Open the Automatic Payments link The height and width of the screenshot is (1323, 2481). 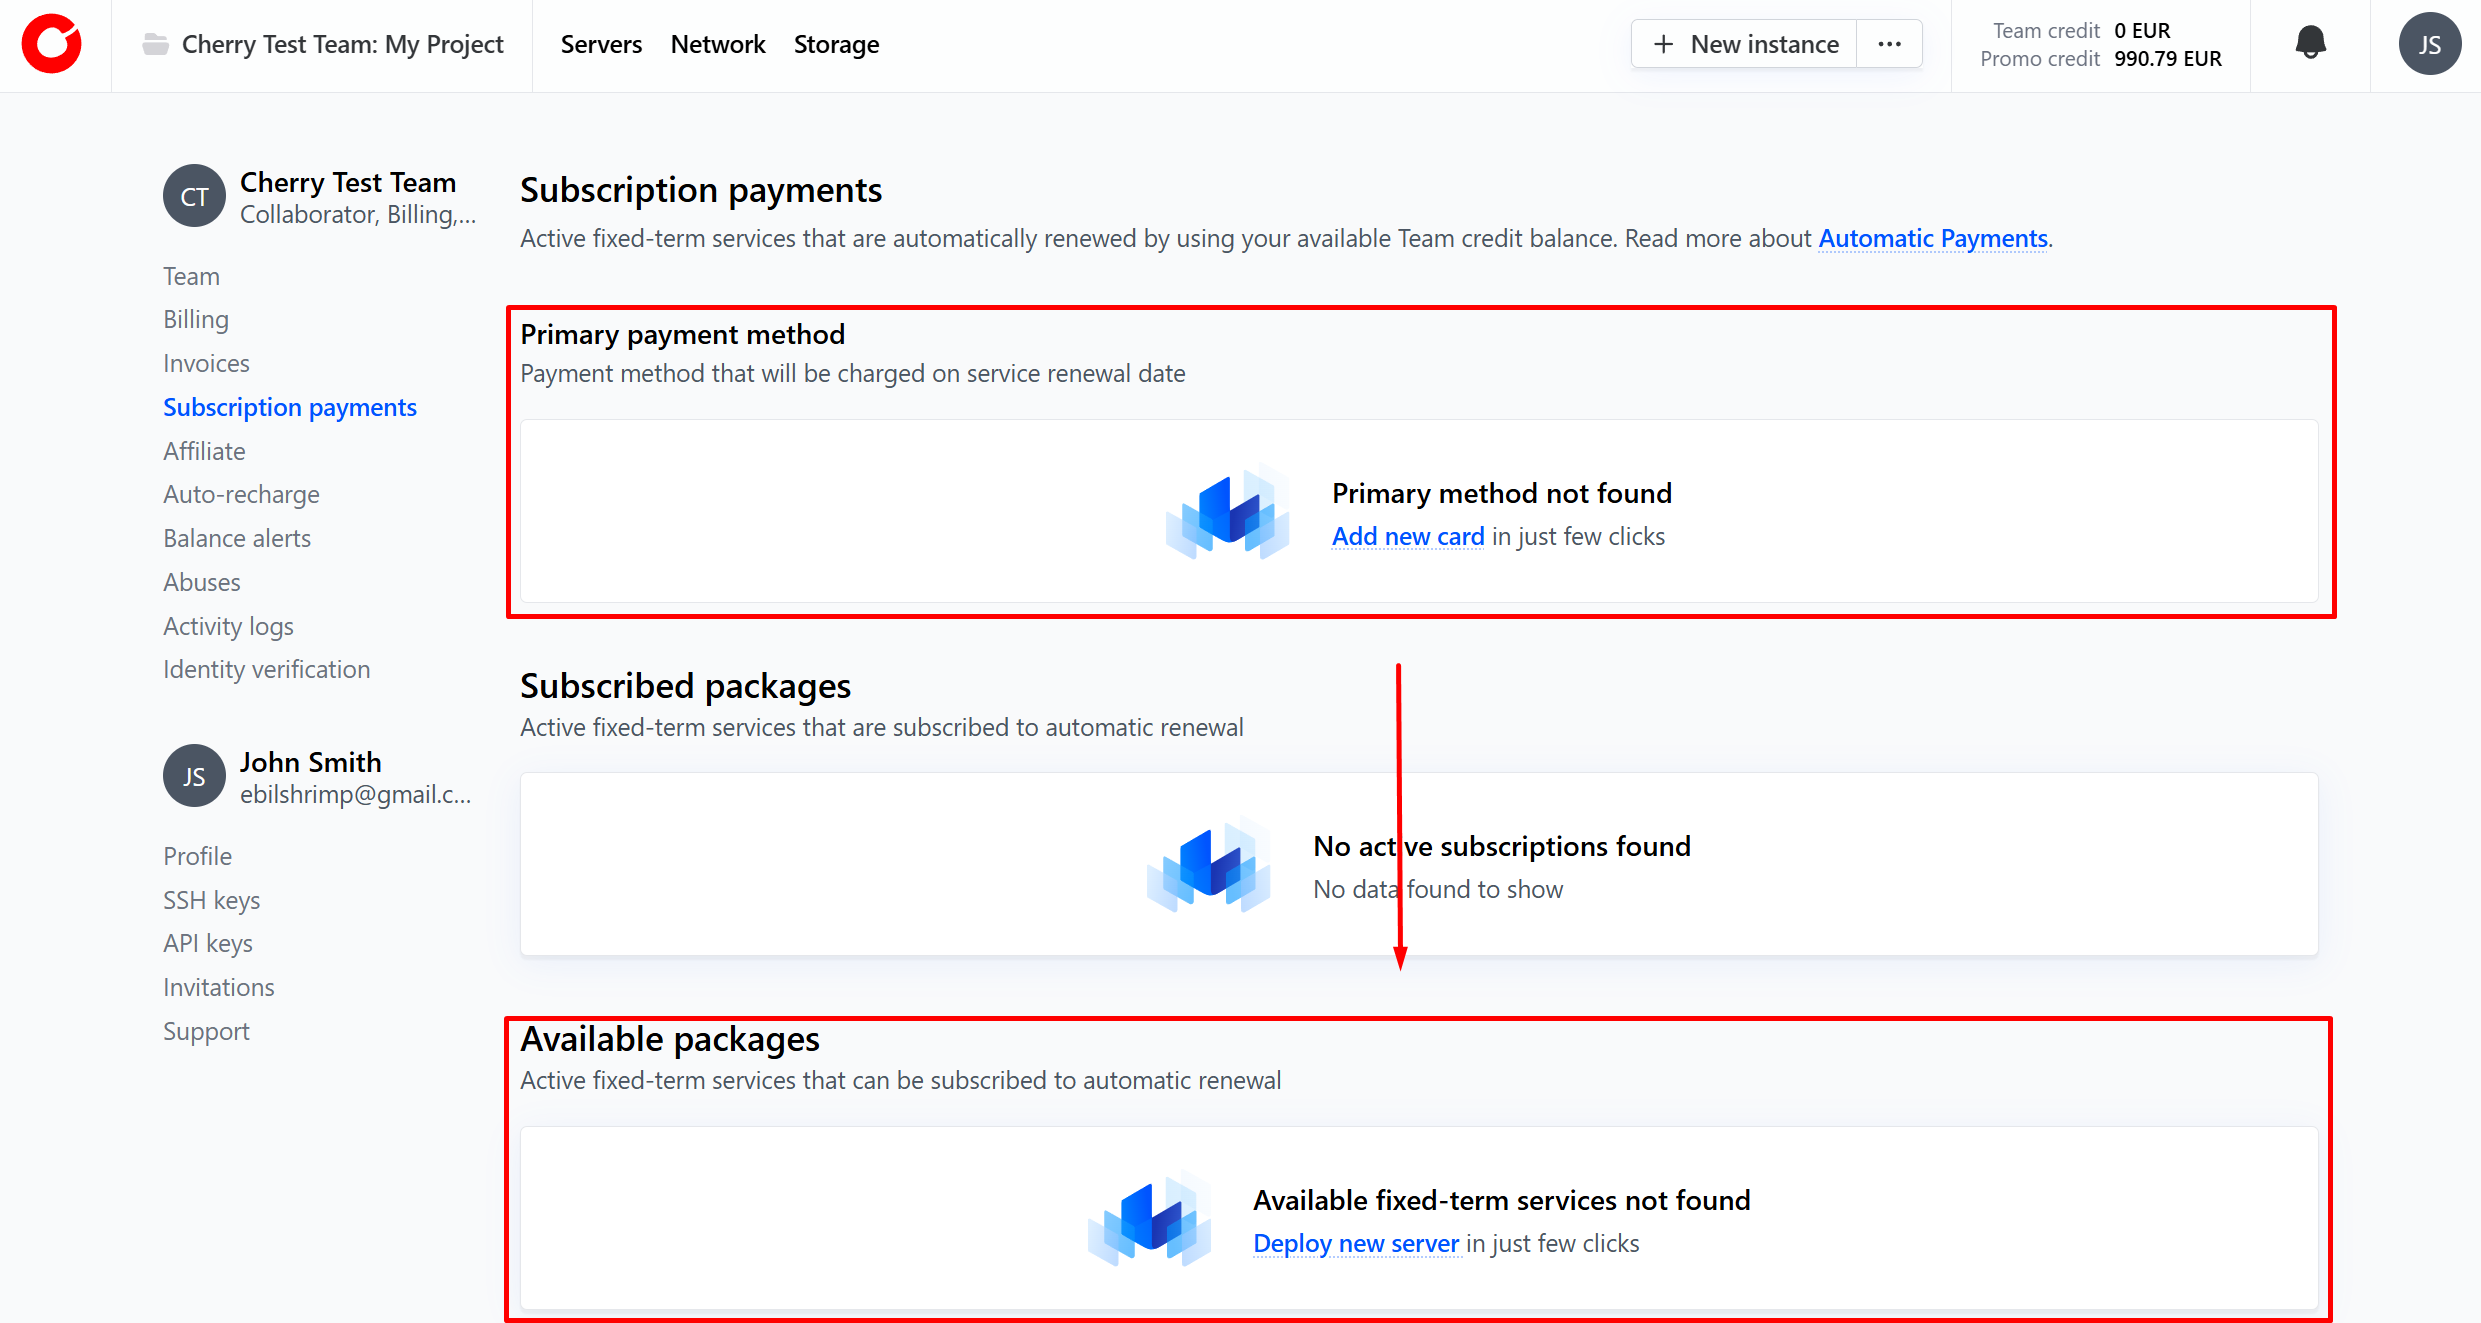[x=1932, y=238]
